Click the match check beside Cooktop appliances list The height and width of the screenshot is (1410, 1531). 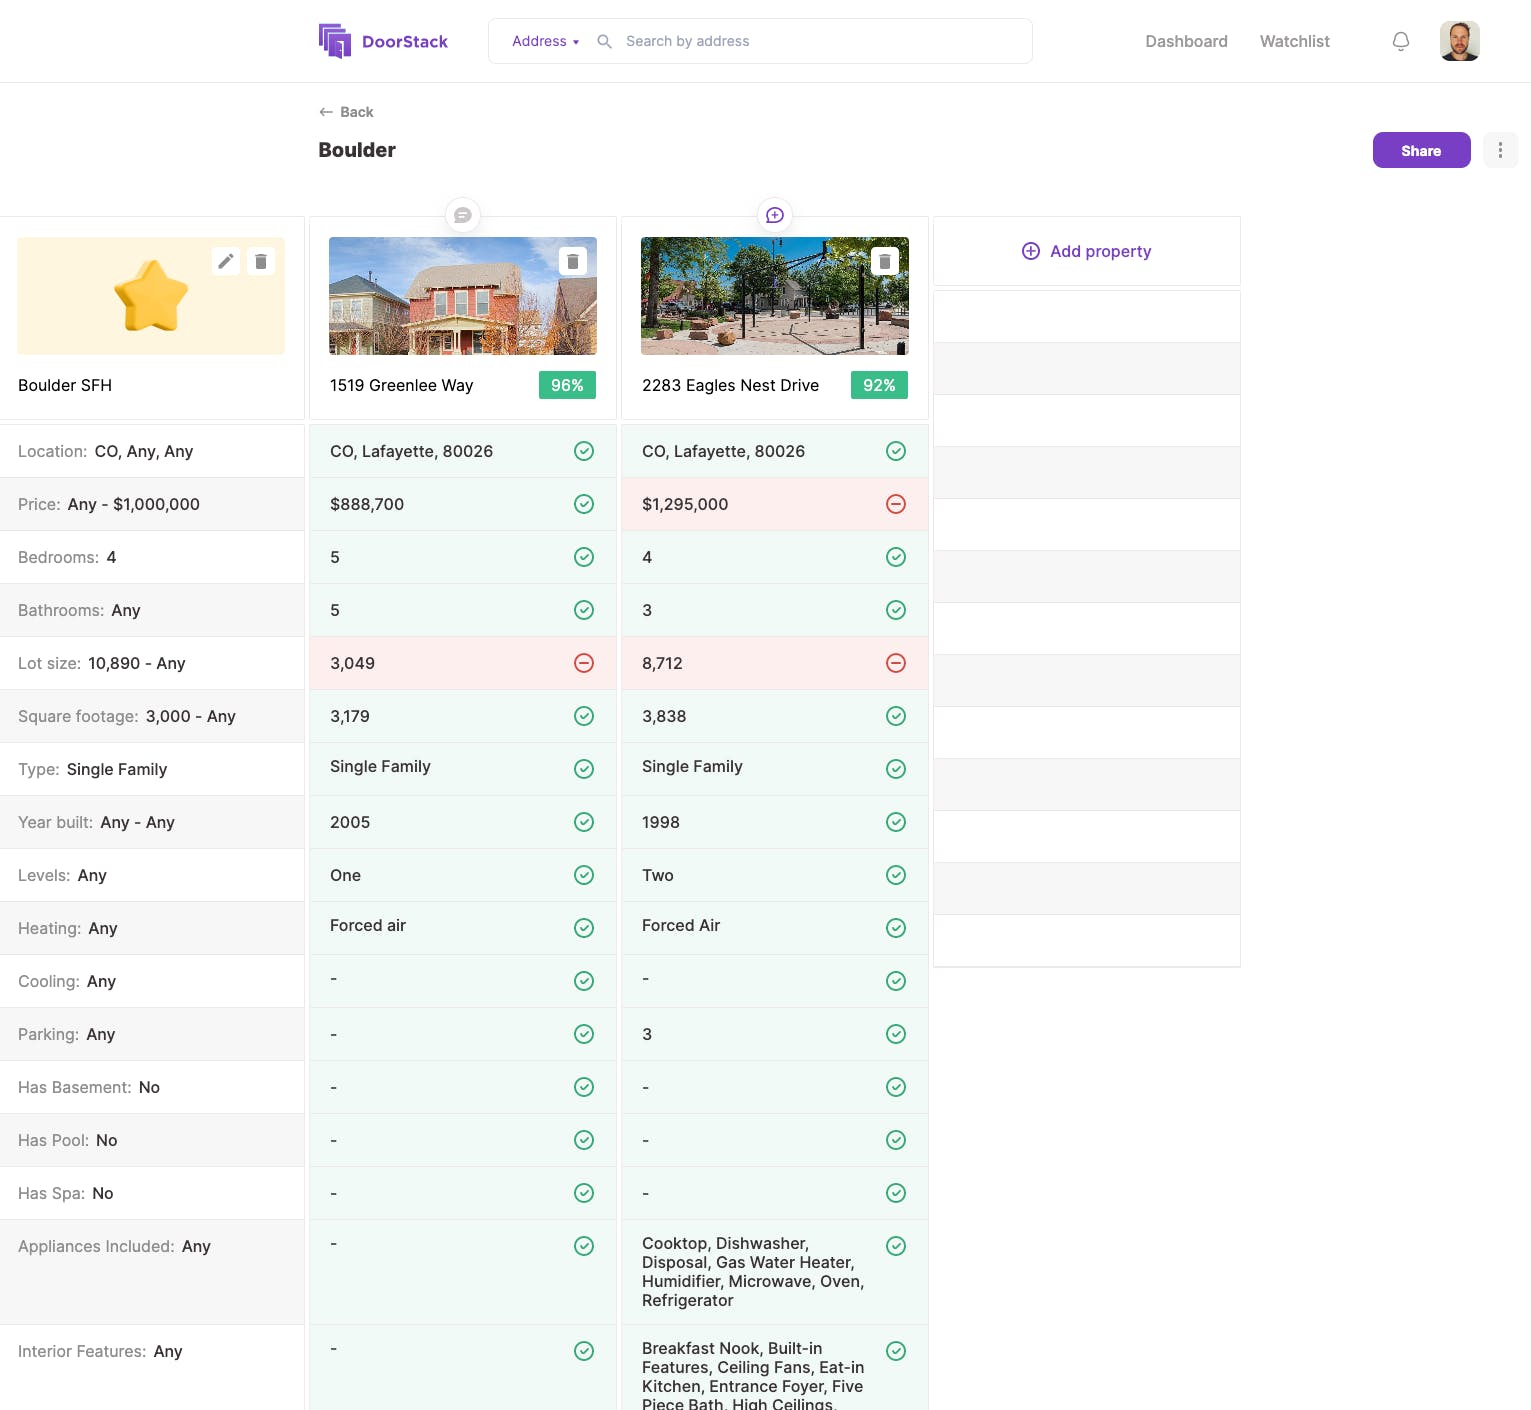click(896, 1246)
